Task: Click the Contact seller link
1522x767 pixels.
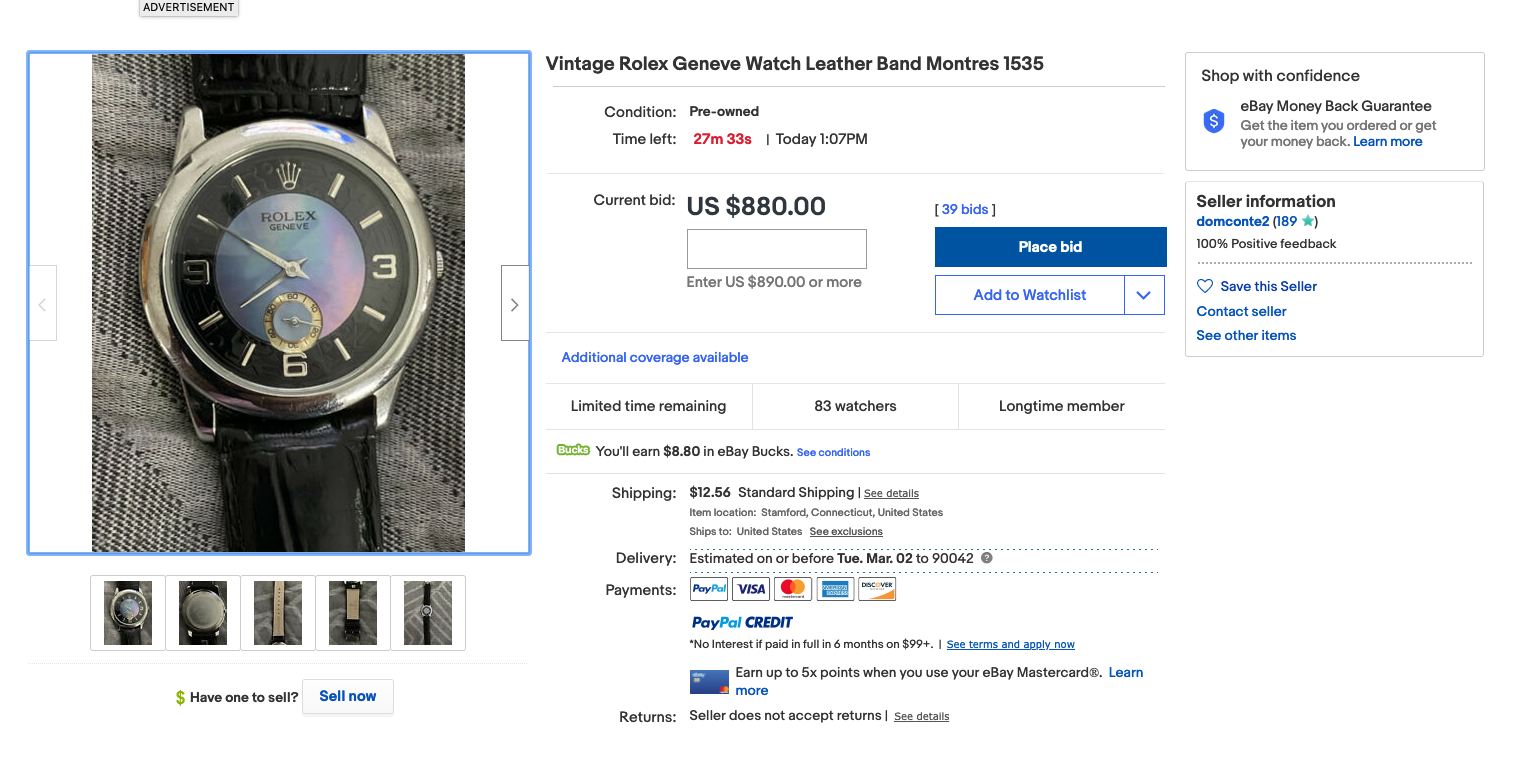Action: (1241, 311)
